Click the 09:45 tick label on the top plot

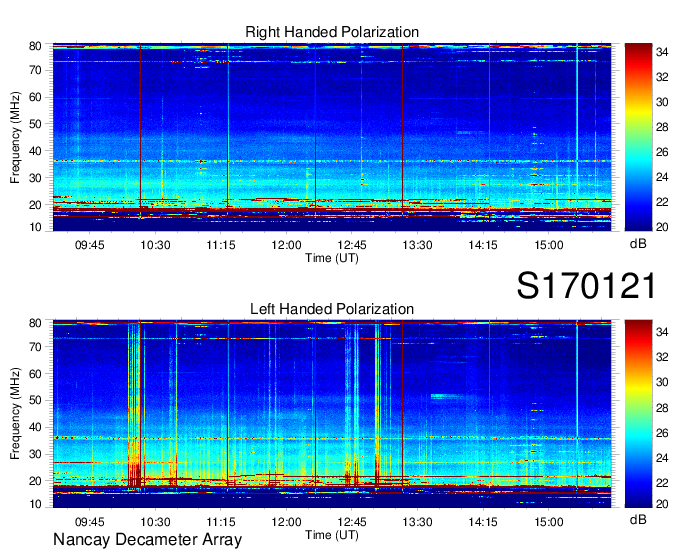pyautogui.click(x=90, y=245)
